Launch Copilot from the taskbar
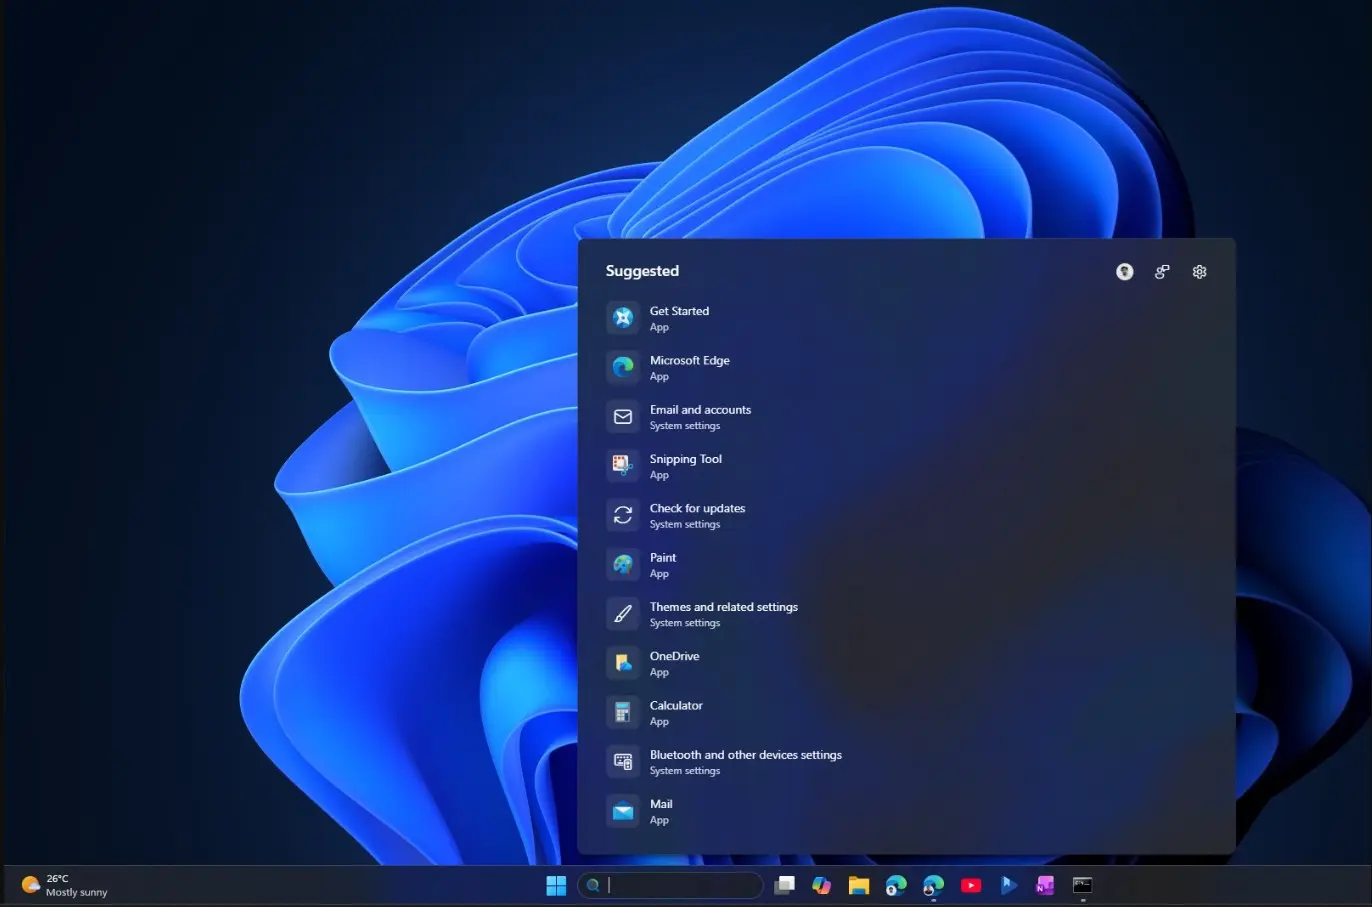This screenshot has height=907, width=1372. coord(822,885)
